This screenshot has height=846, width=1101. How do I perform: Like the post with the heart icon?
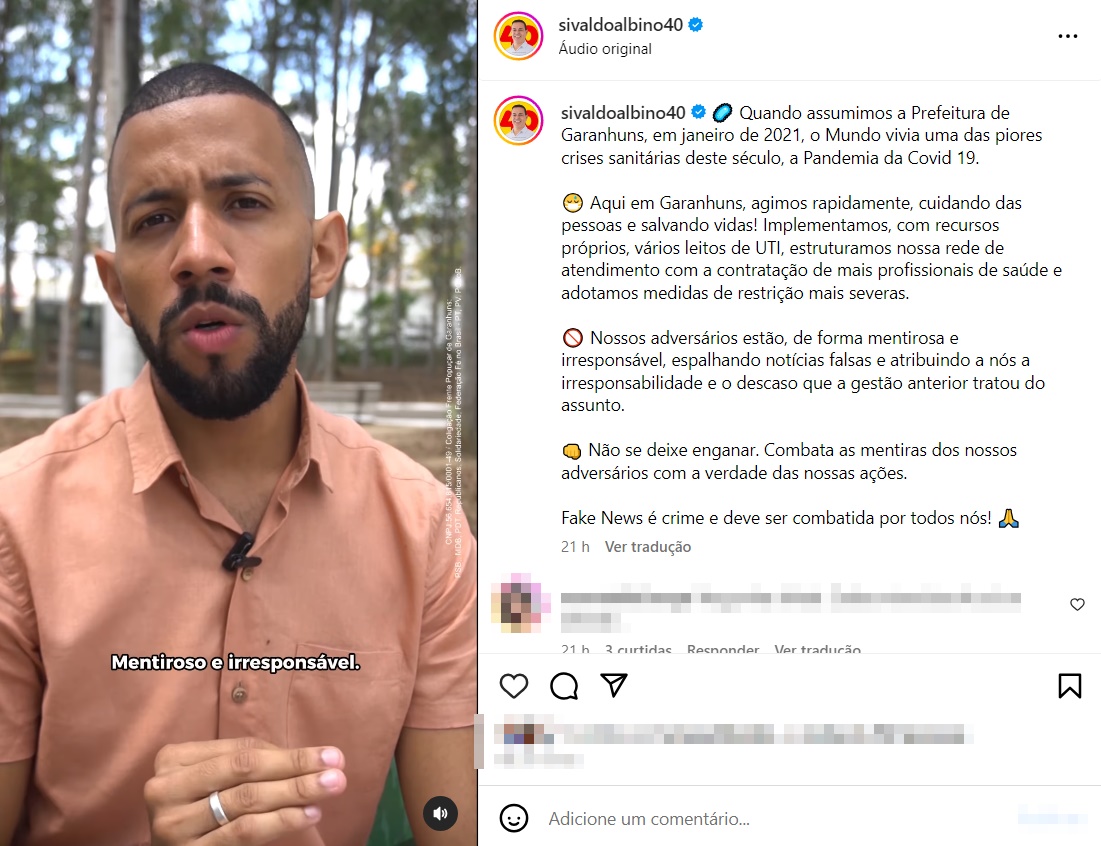coord(513,686)
